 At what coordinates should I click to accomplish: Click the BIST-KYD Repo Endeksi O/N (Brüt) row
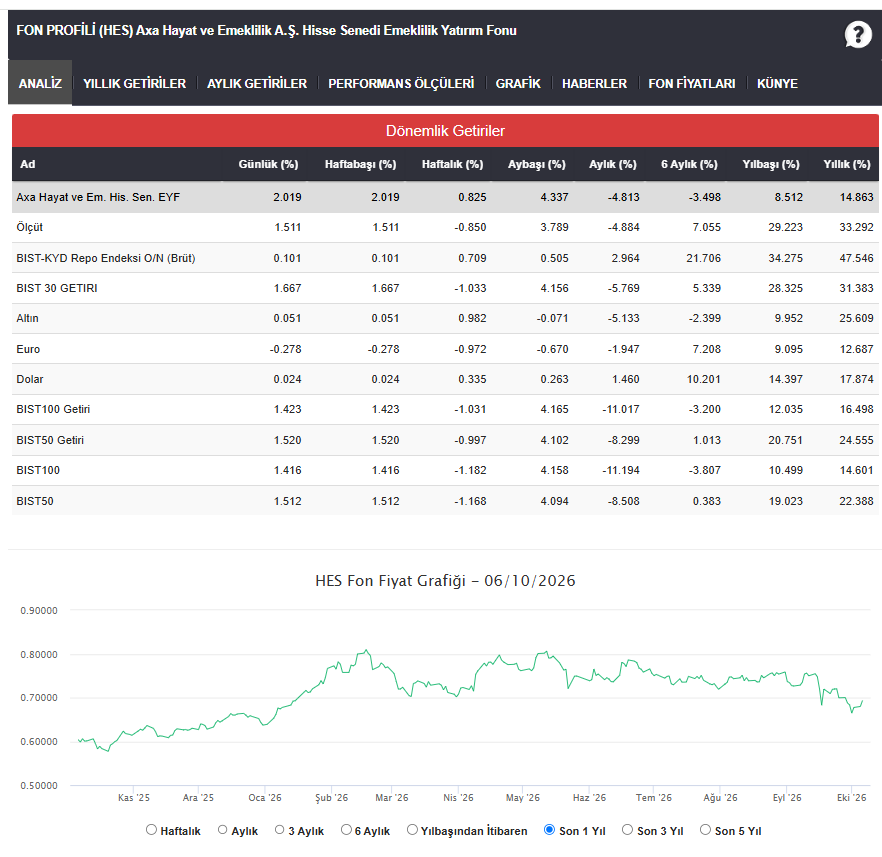(x=446, y=258)
